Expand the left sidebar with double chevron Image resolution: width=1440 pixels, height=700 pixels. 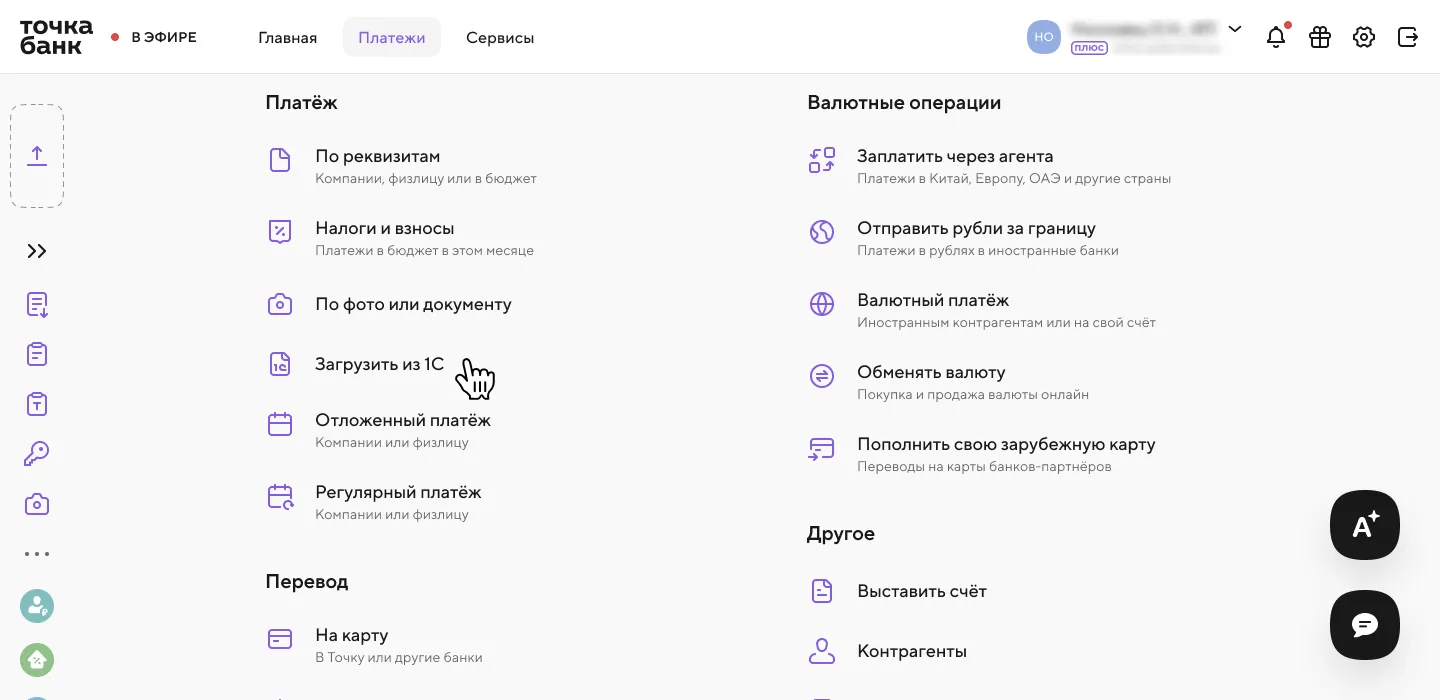coord(37,251)
